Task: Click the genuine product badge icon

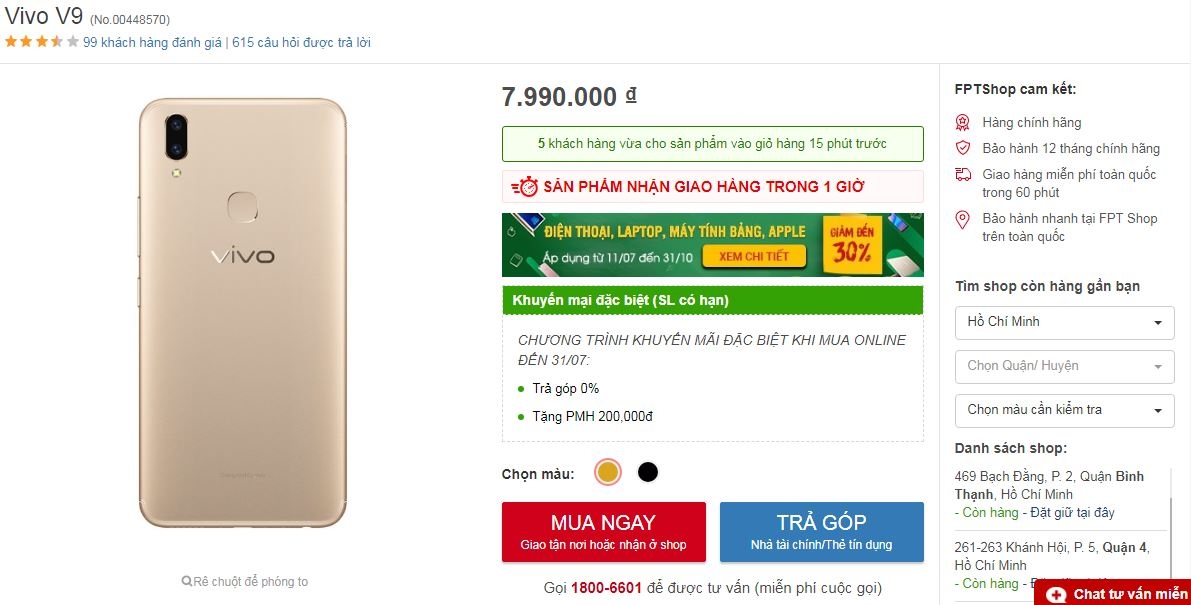Action: [x=963, y=122]
